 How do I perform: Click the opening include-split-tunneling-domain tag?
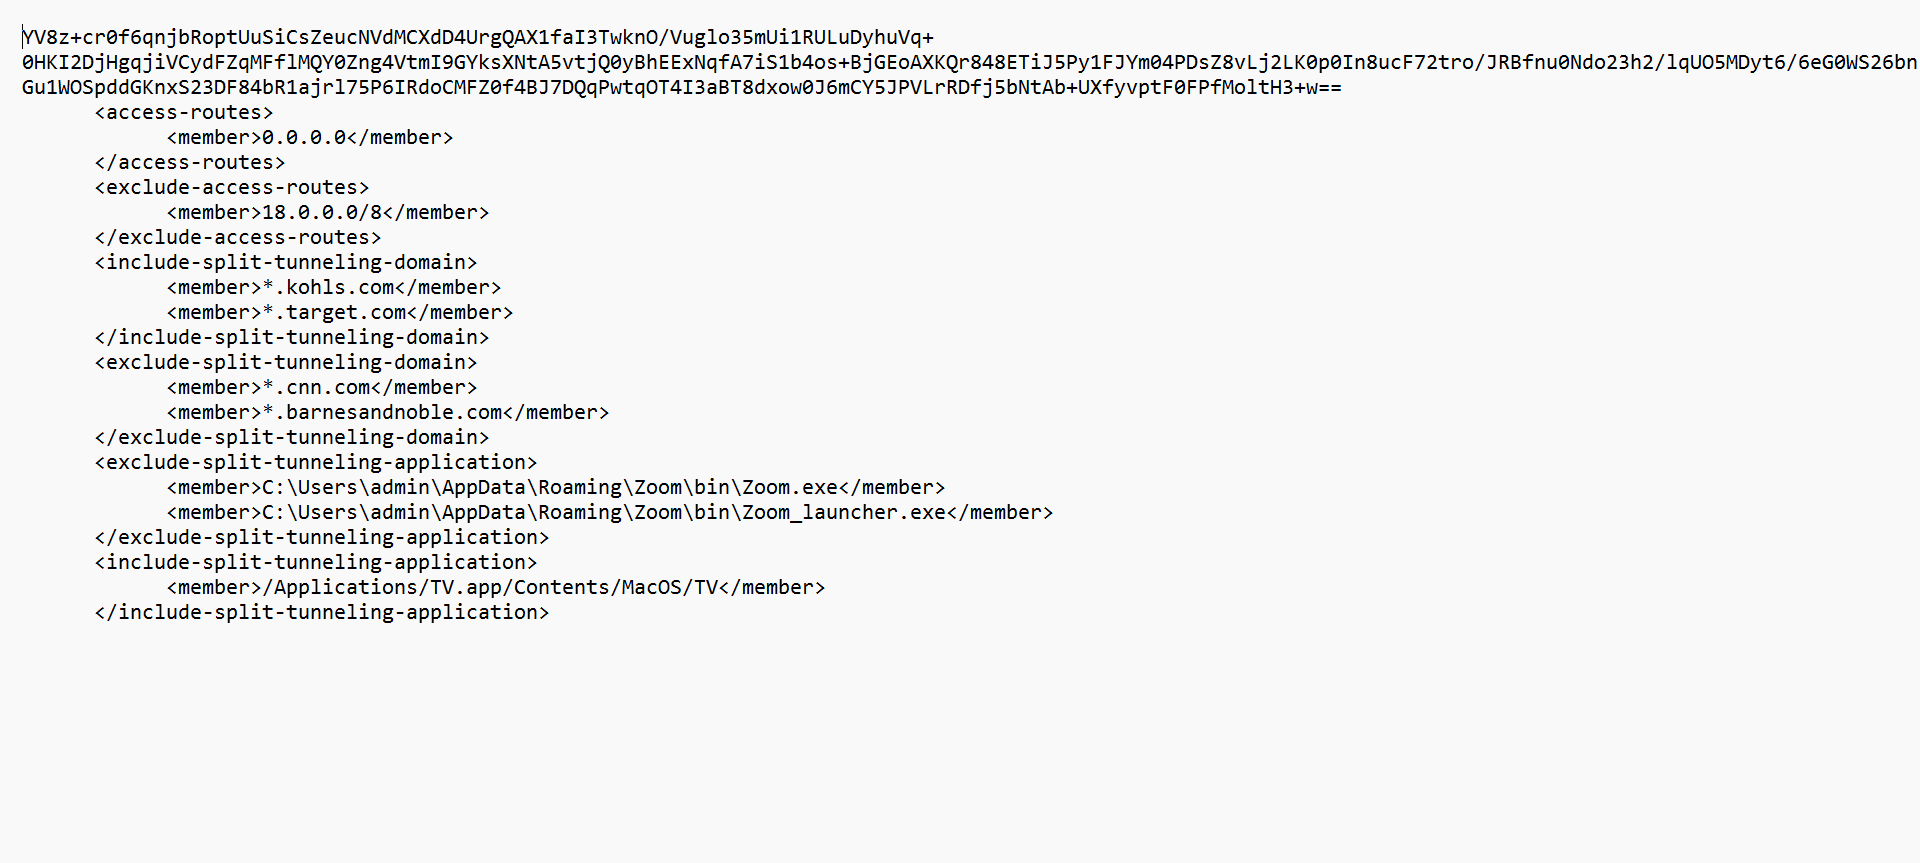click(x=286, y=263)
